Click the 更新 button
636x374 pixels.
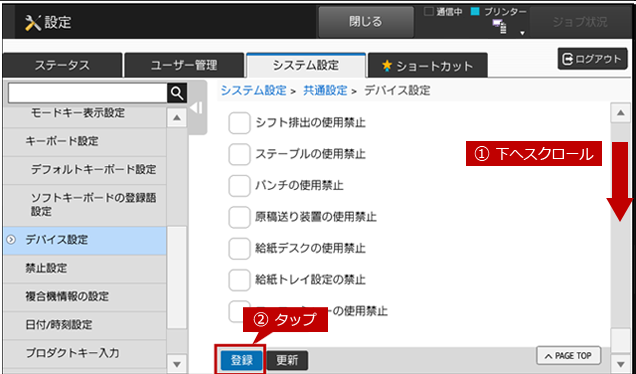(288, 360)
